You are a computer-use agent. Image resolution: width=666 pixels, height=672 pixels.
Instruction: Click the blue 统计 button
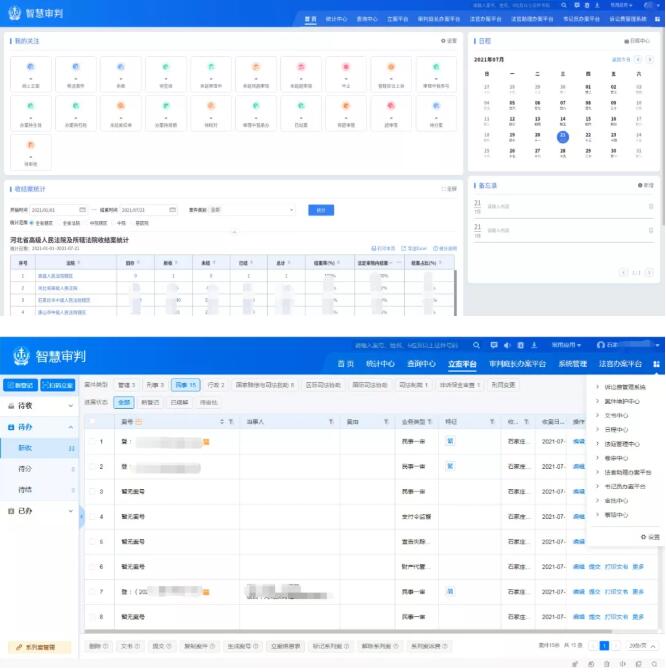click(x=321, y=210)
